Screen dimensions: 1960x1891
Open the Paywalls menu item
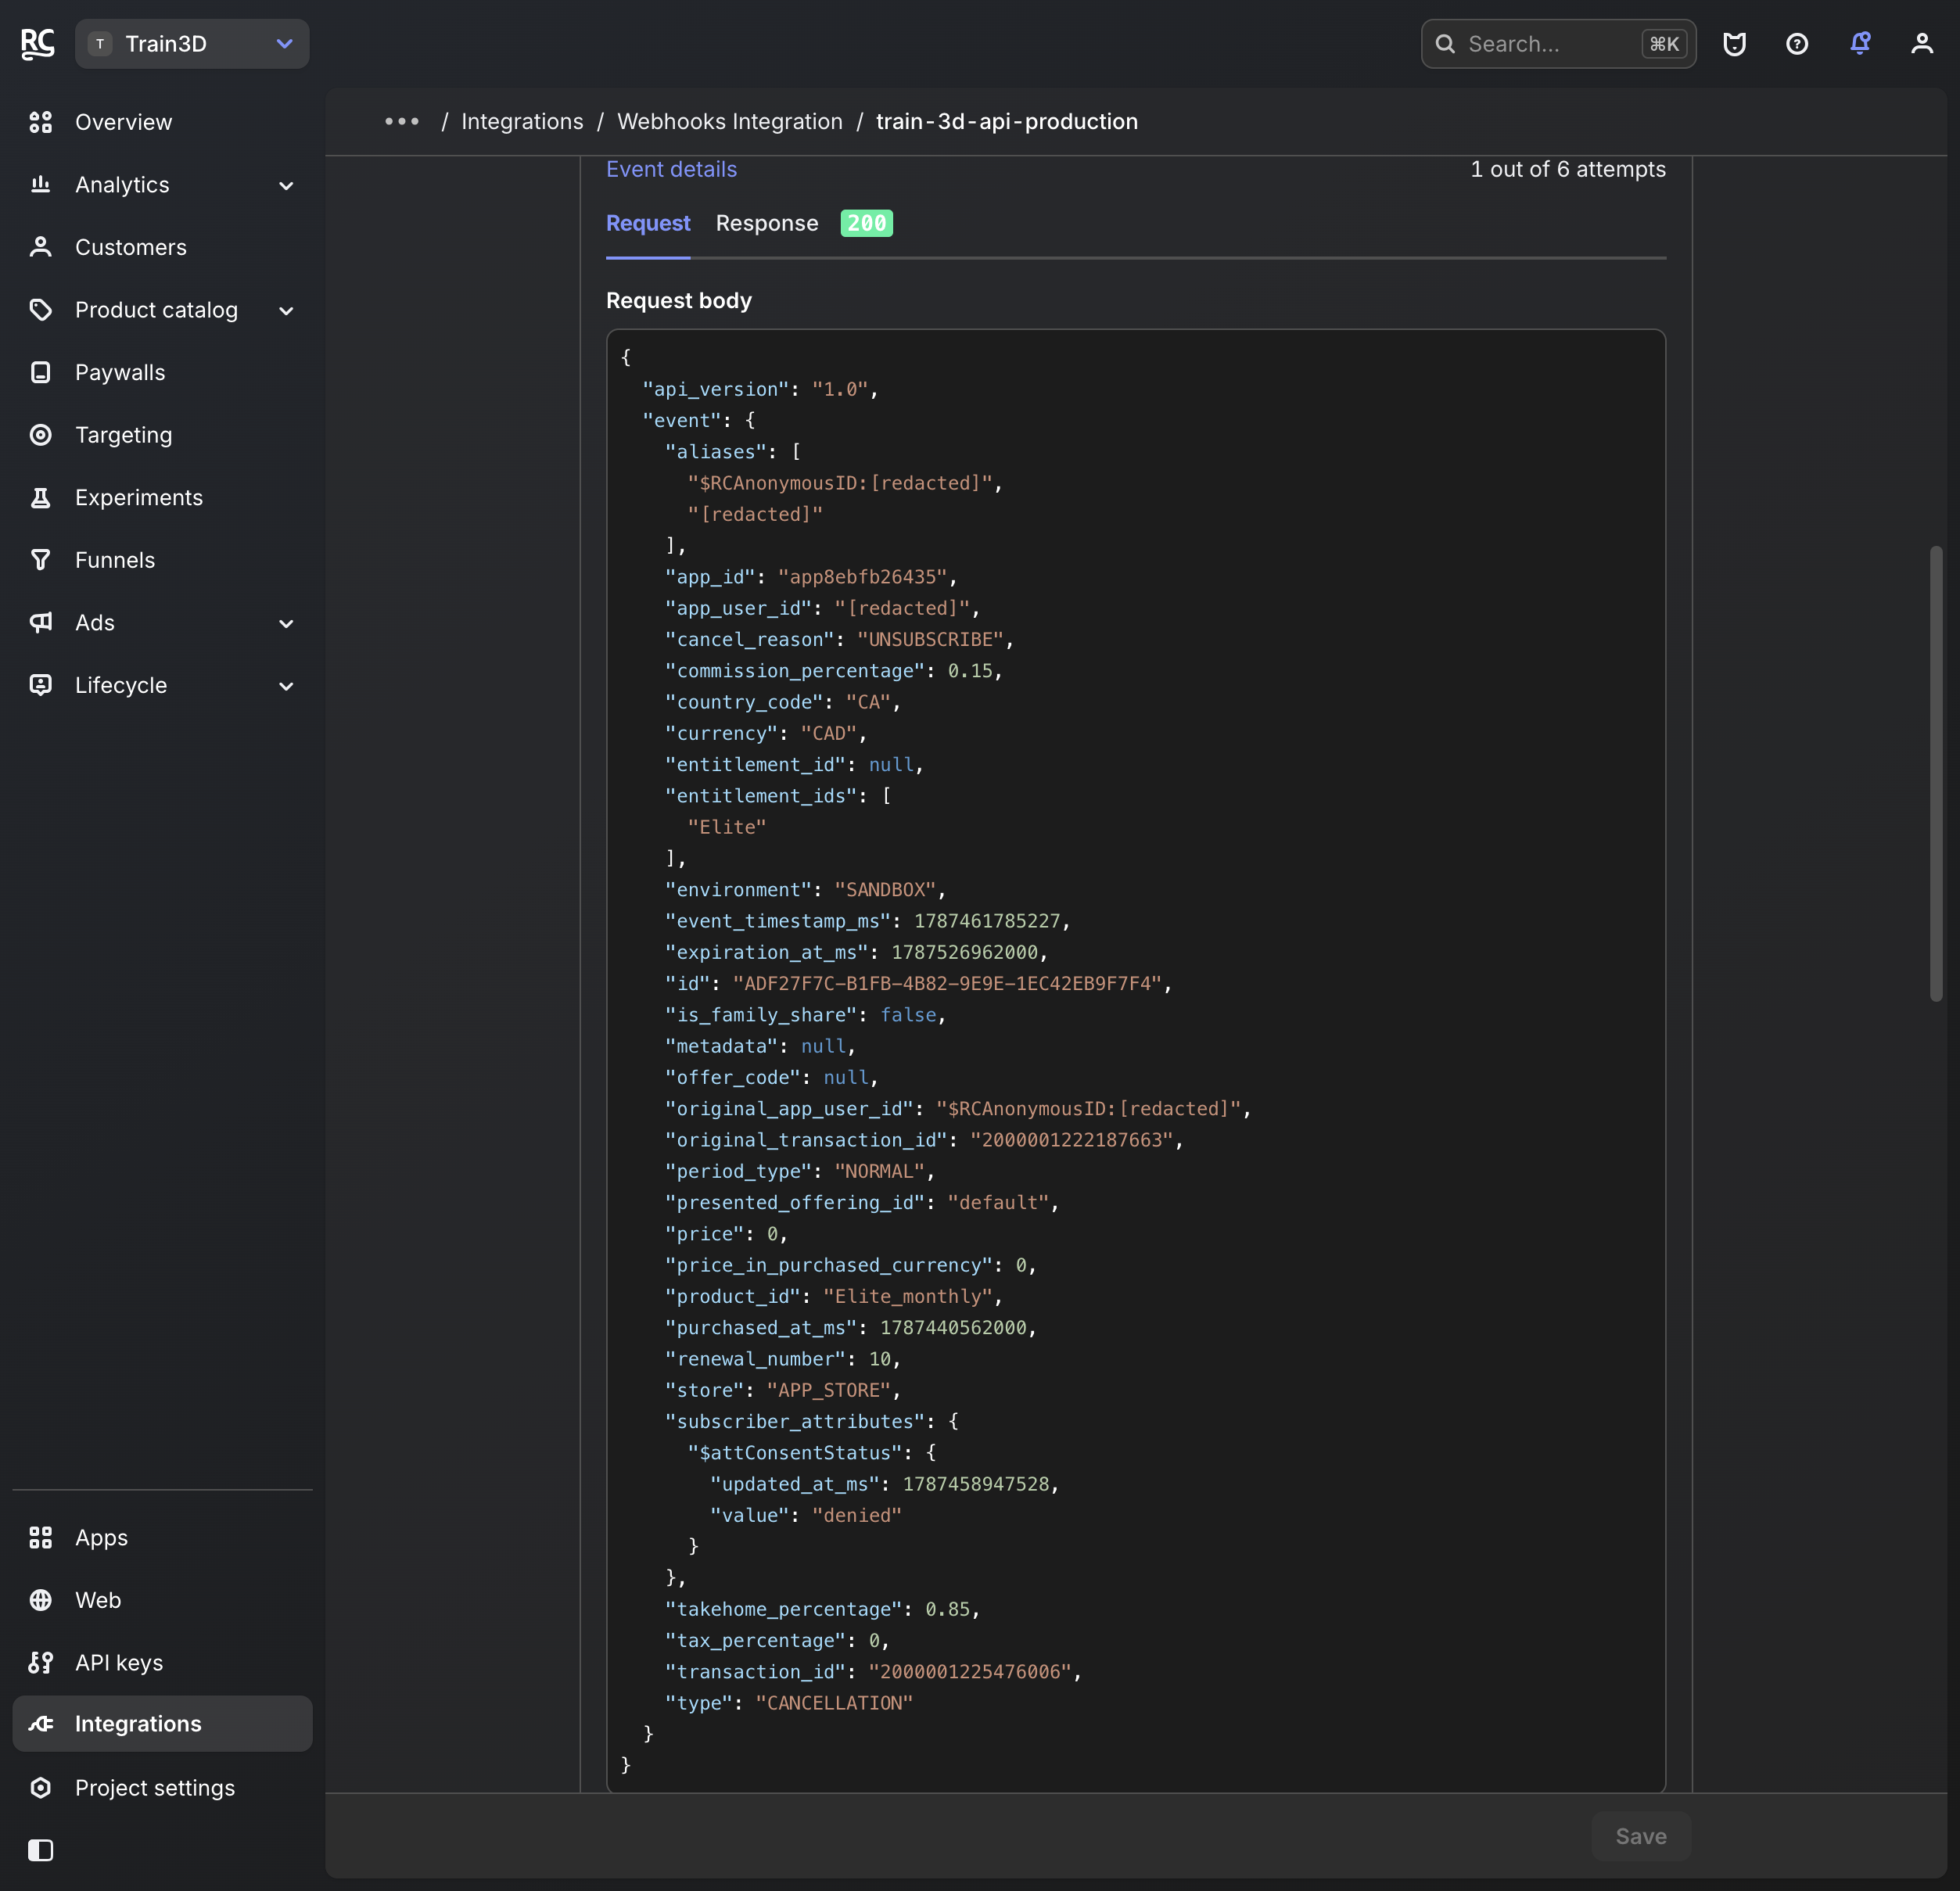click(162, 372)
